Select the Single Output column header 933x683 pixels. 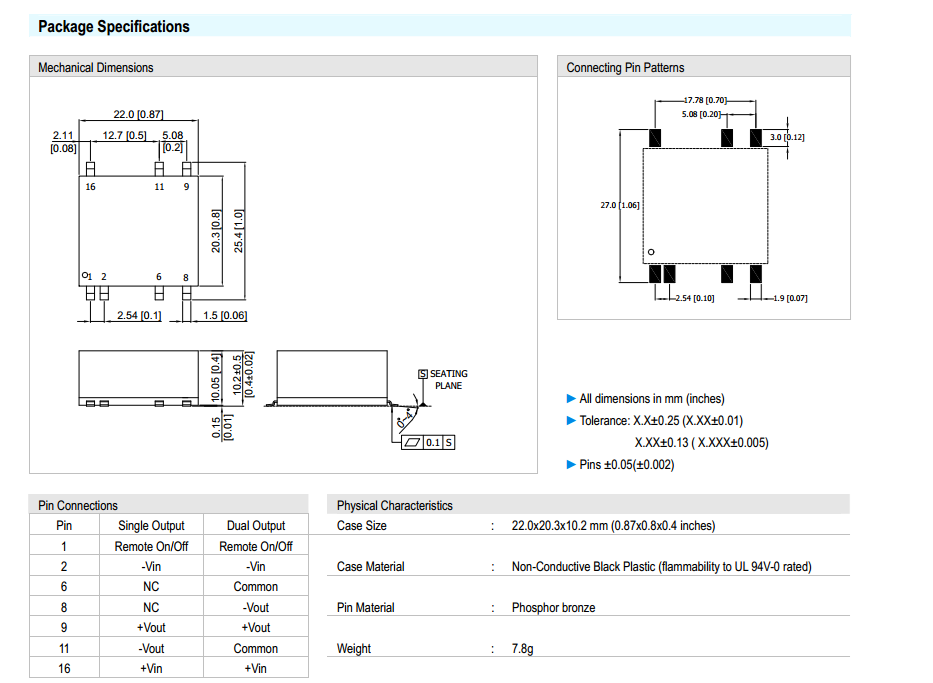(151, 526)
